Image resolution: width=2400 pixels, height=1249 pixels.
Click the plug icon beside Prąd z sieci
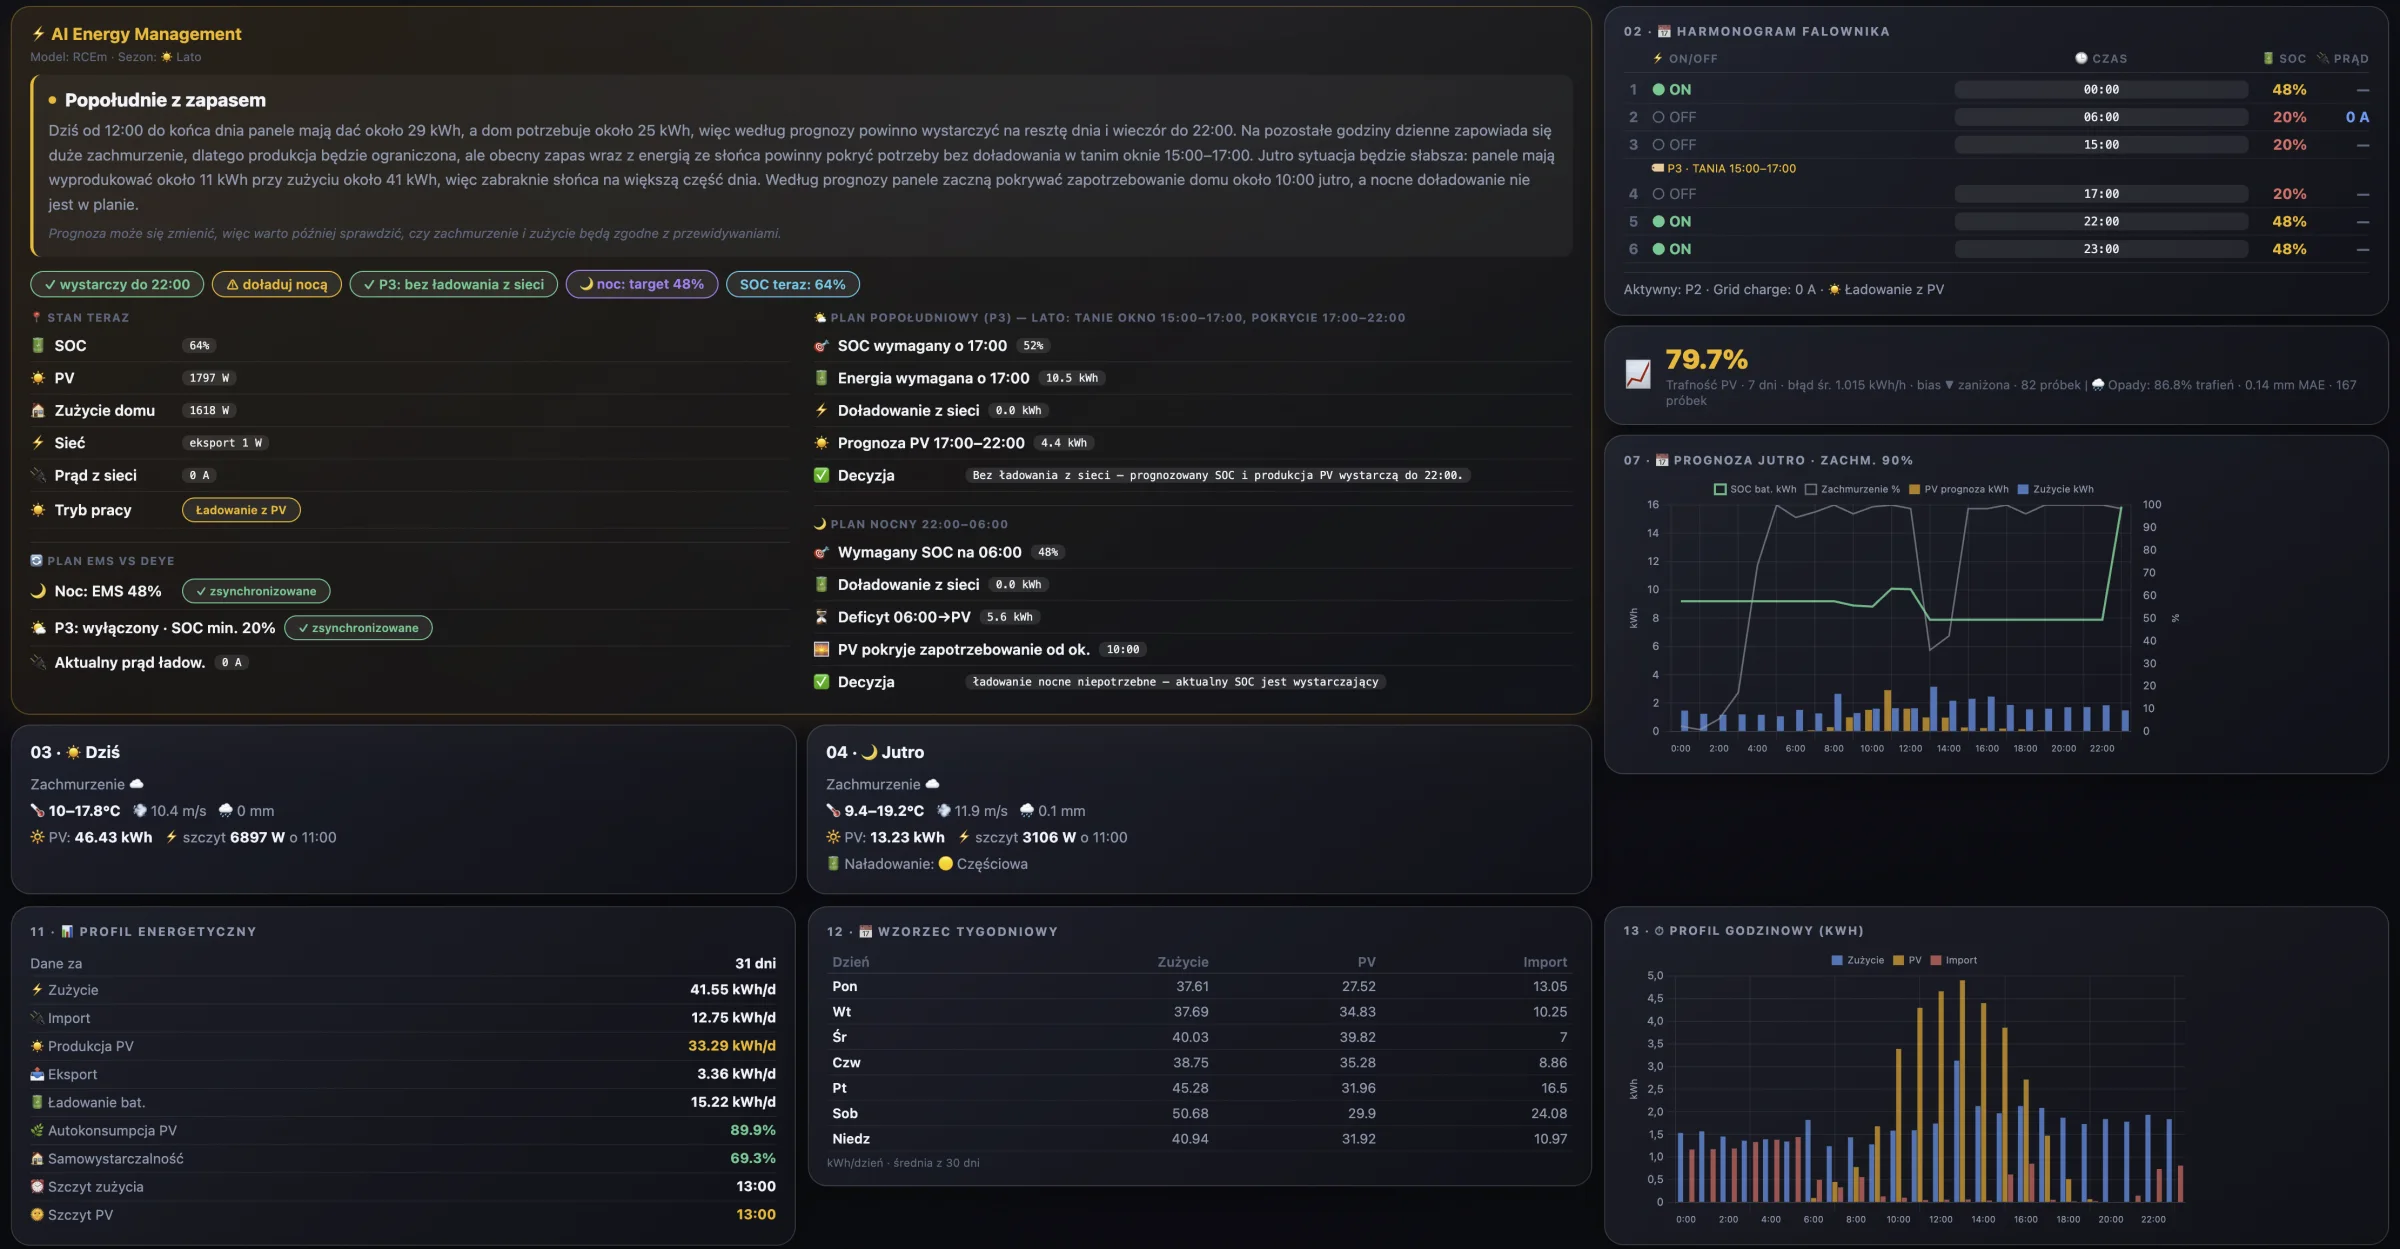[38, 475]
